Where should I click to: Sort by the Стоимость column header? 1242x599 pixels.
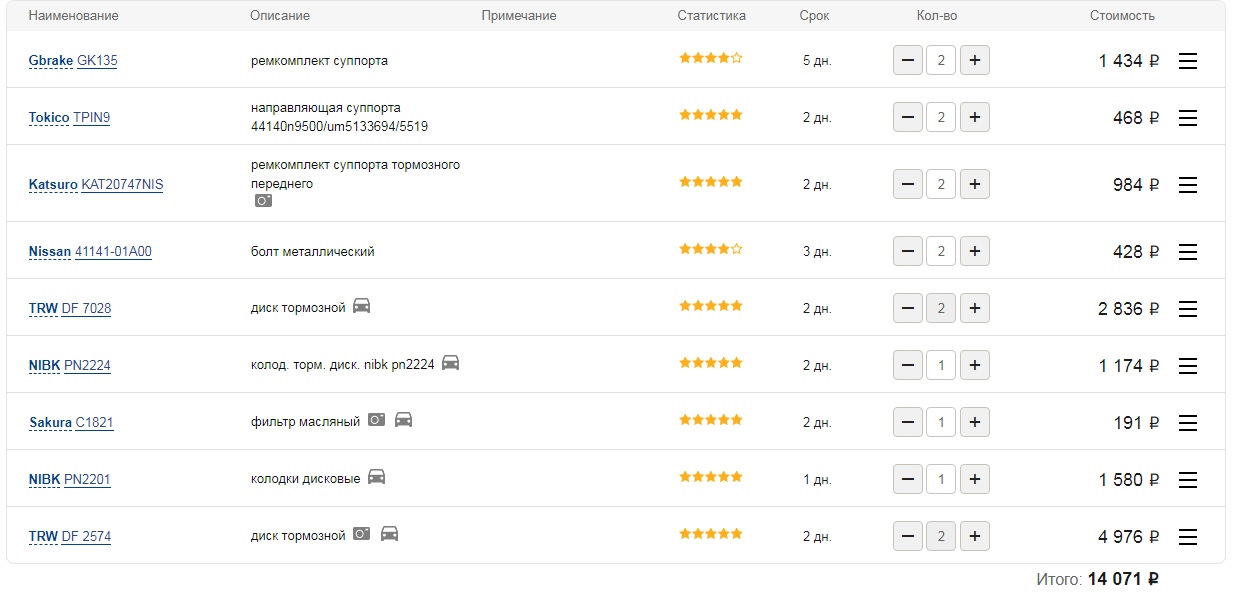tap(1122, 16)
